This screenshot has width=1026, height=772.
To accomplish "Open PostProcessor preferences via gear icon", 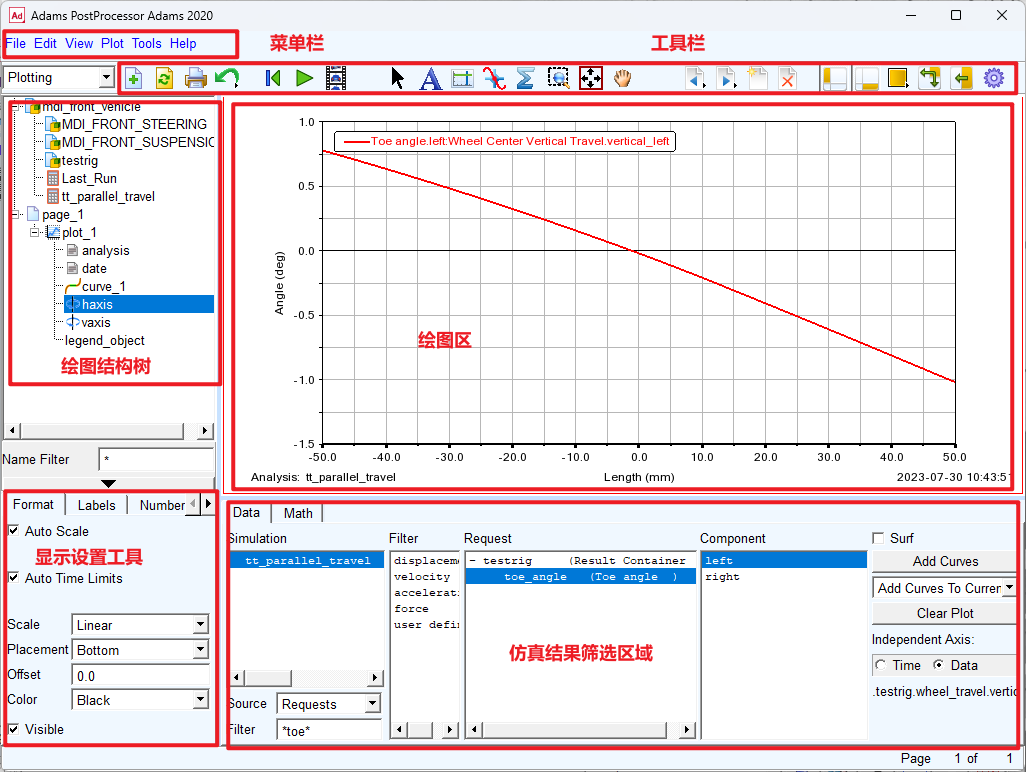I will [x=994, y=78].
